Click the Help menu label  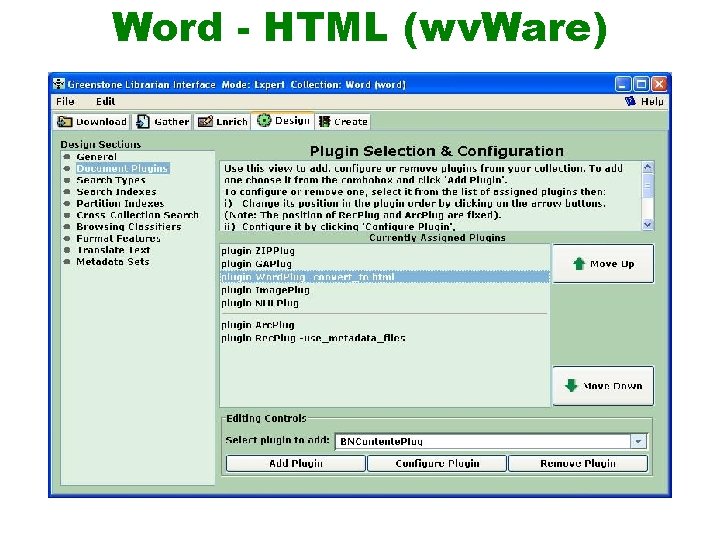[x=652, y=101]
